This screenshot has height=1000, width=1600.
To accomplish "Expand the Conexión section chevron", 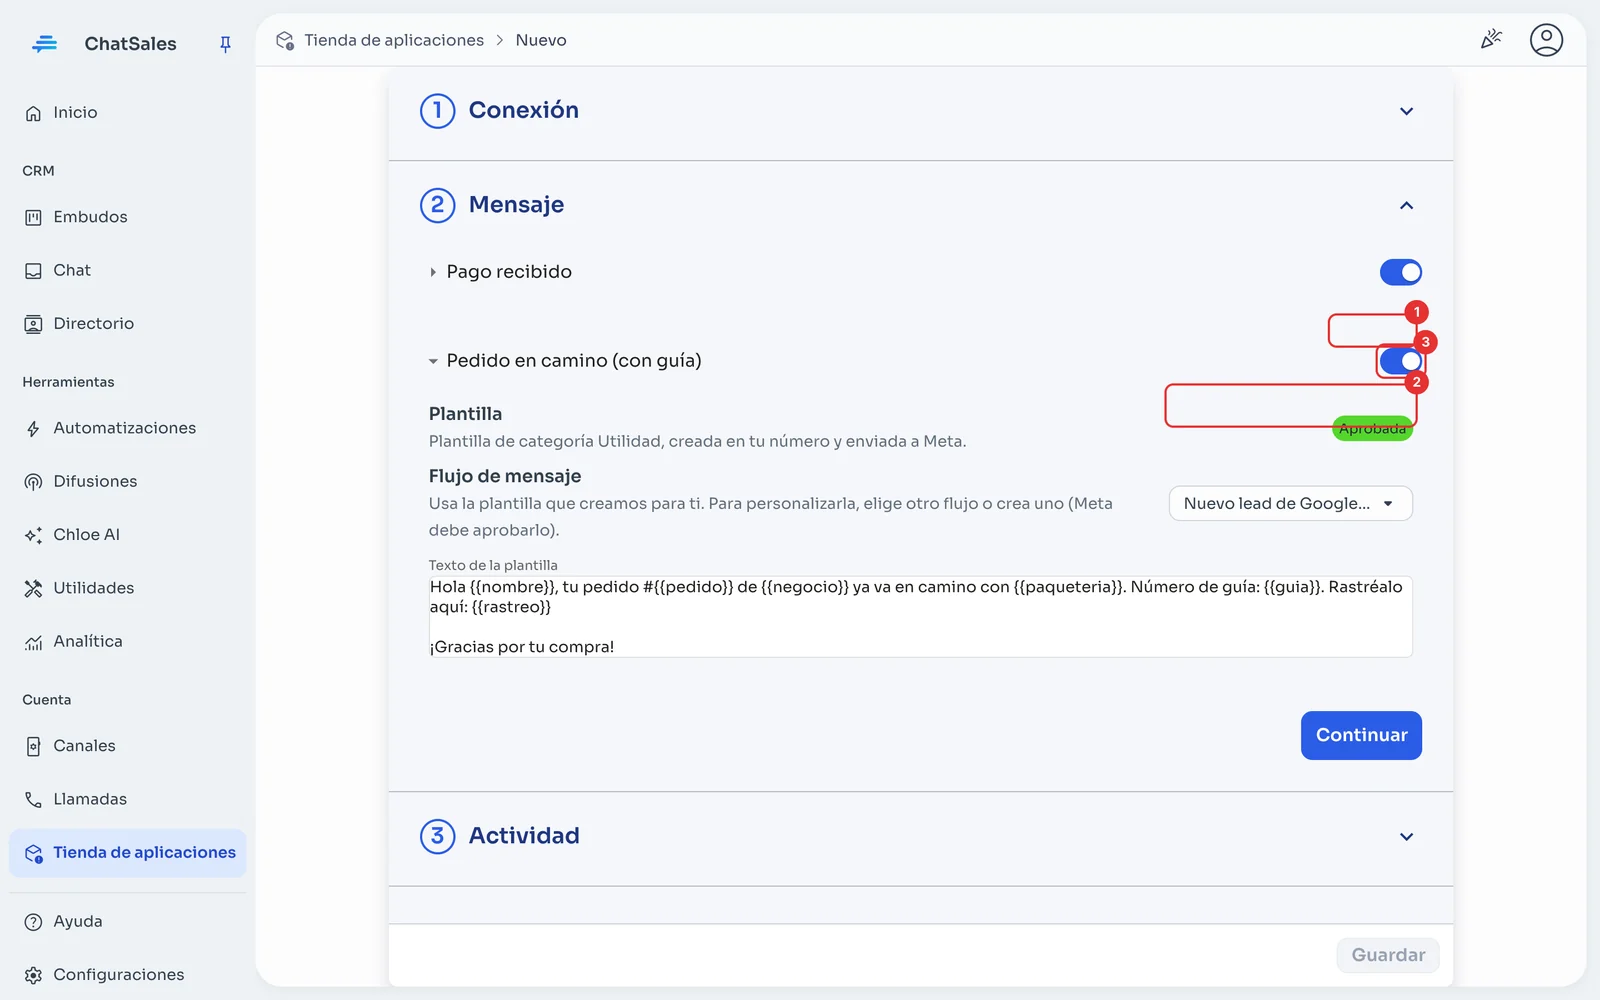I will pyautogui.click(x=1406, y=111).
